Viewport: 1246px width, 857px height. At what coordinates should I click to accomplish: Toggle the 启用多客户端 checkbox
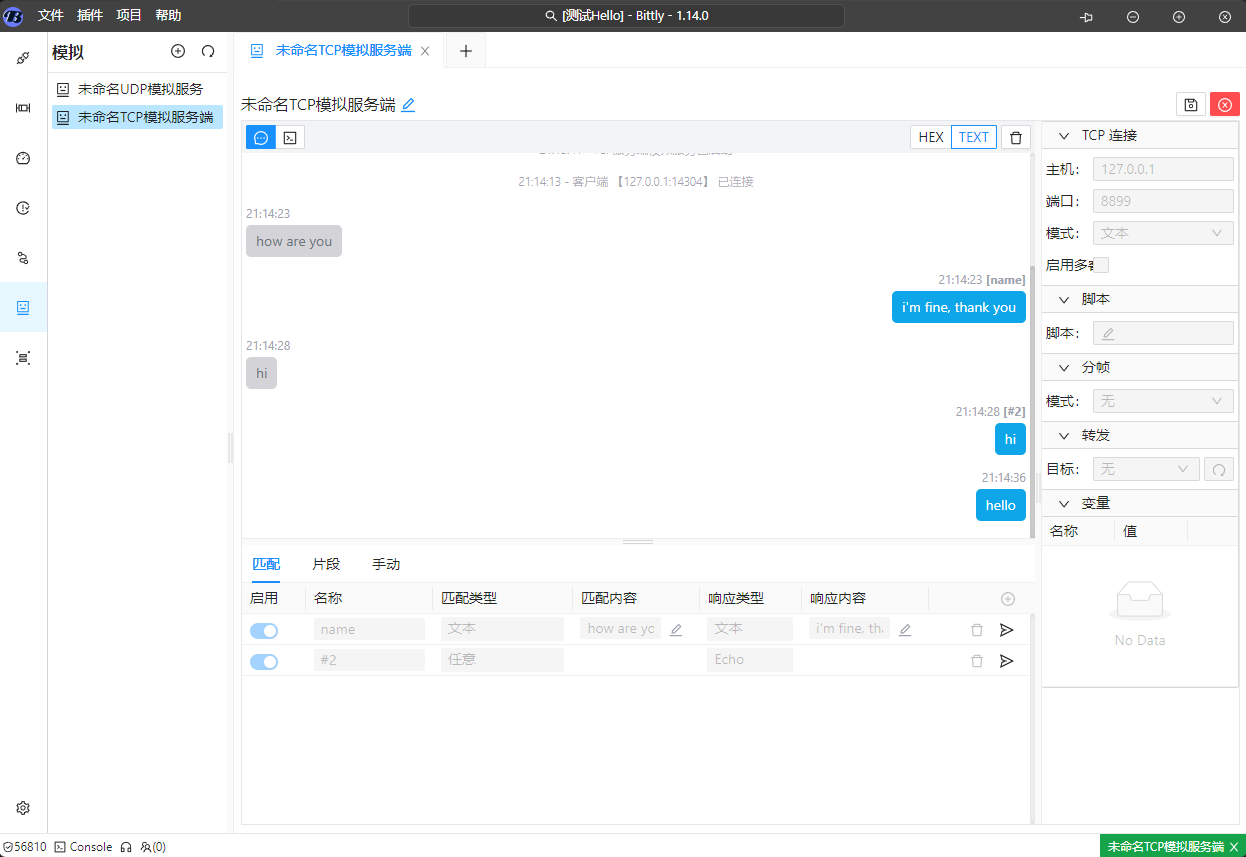pyautogui.click(x=1100, y=265)
